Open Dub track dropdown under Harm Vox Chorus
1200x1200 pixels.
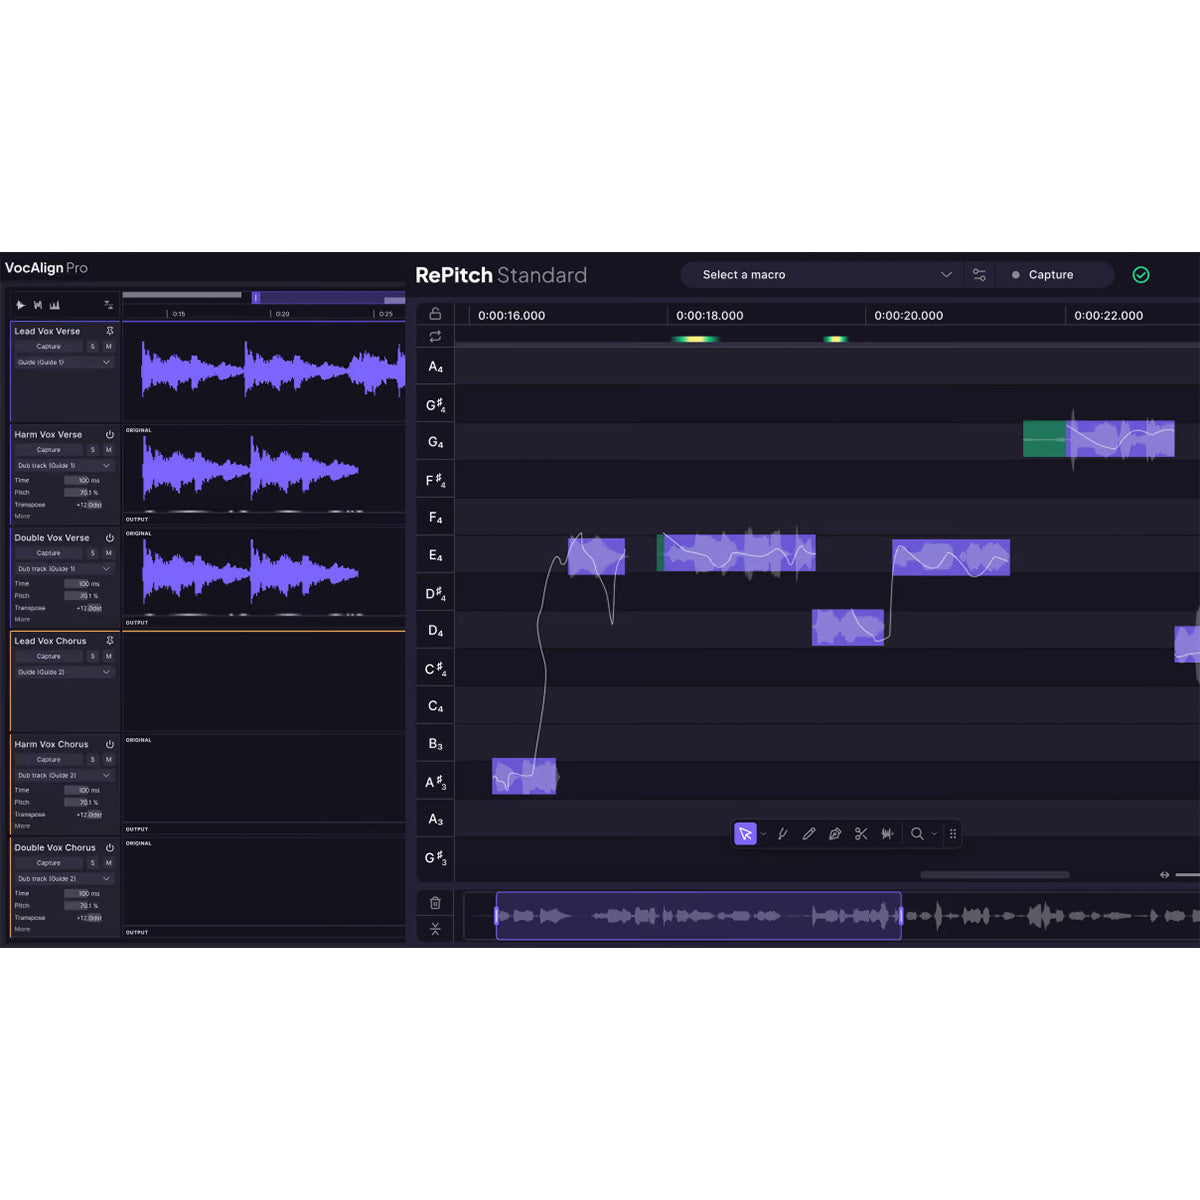[x=64, y=775]
